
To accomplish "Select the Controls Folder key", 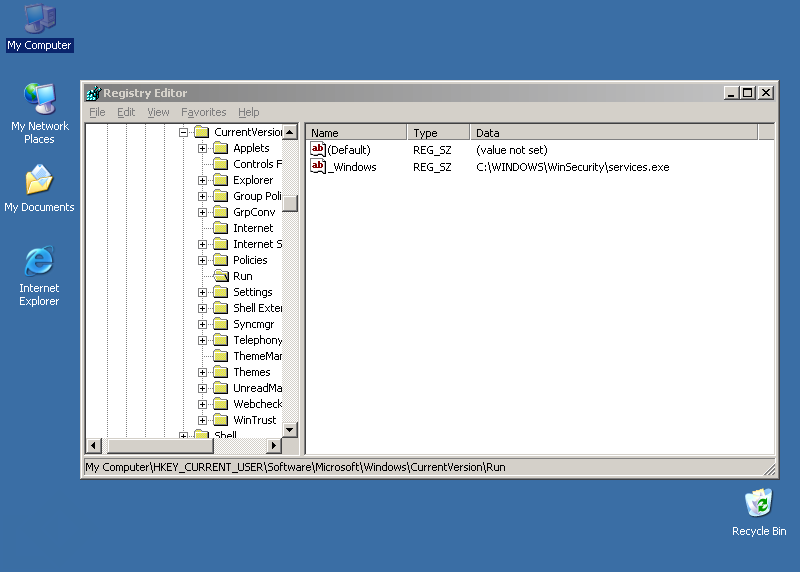I will click(x=257, y=164).
